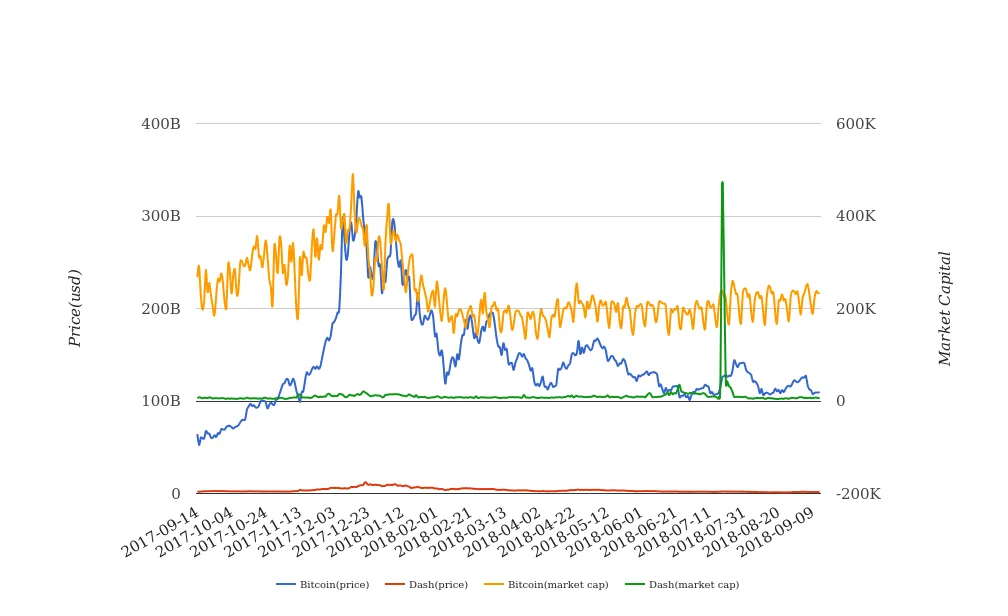Screen dimensions: 1008x616
Task: Click the 2018-07-11 date label
Action: click(x=675, y=531)
